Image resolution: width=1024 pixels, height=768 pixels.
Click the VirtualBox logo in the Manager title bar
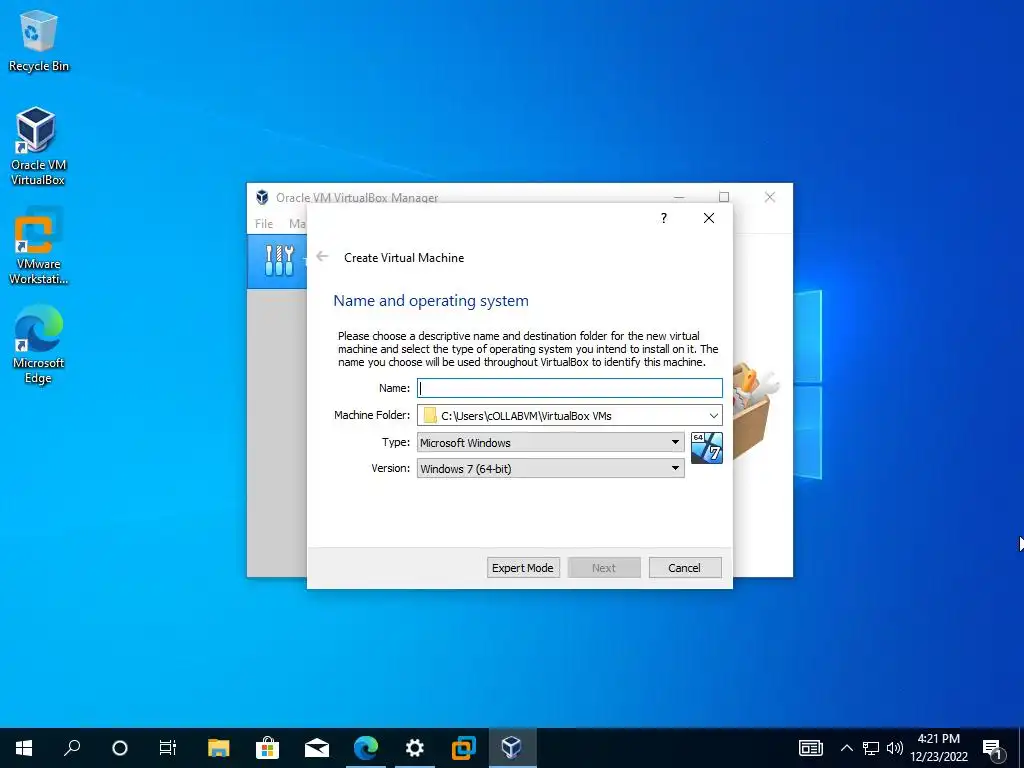[x=263, y=197]
